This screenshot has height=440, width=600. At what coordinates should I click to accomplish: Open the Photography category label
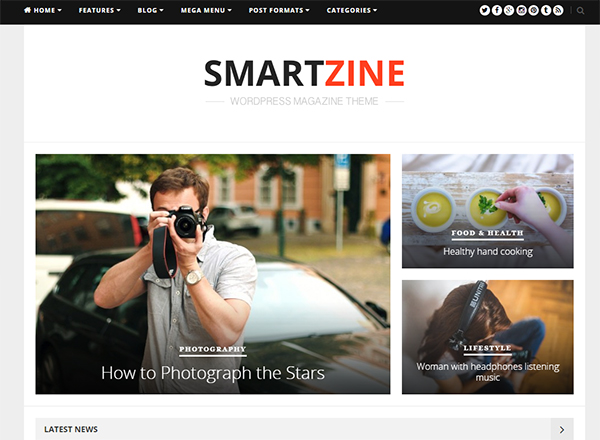point(213,349)
